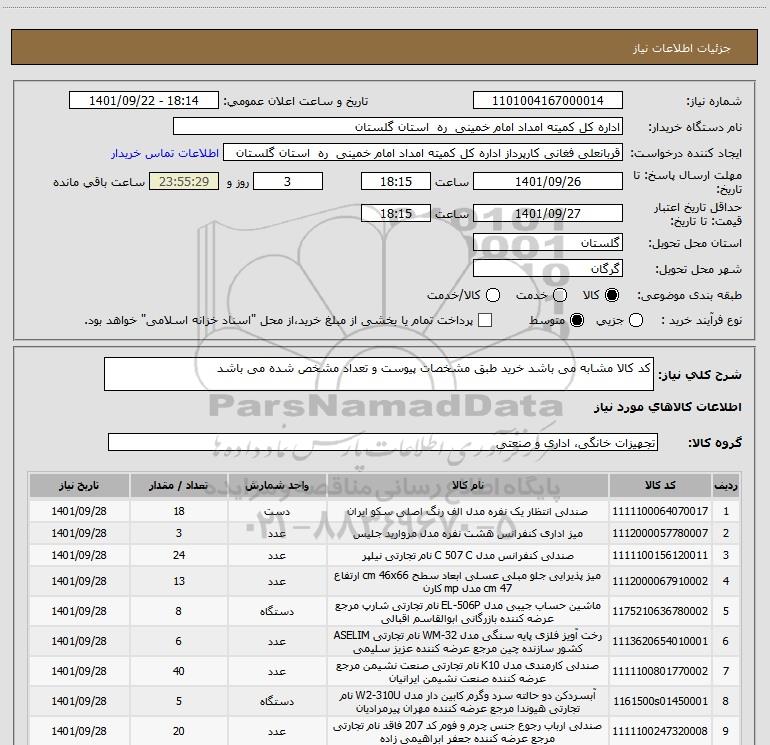Click product code 1112000067910002

coord(660,581)
